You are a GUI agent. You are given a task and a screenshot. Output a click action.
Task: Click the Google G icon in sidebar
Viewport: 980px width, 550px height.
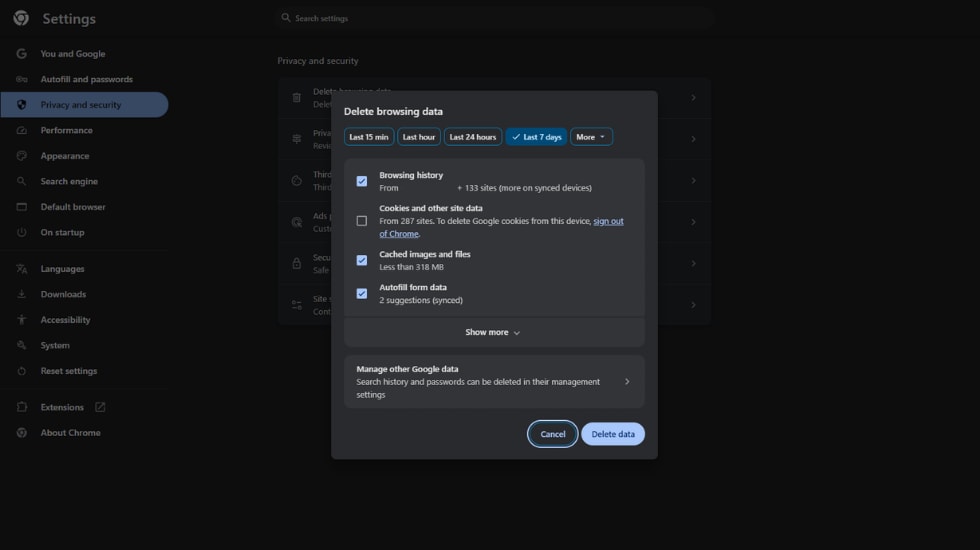tap(21, 54)
